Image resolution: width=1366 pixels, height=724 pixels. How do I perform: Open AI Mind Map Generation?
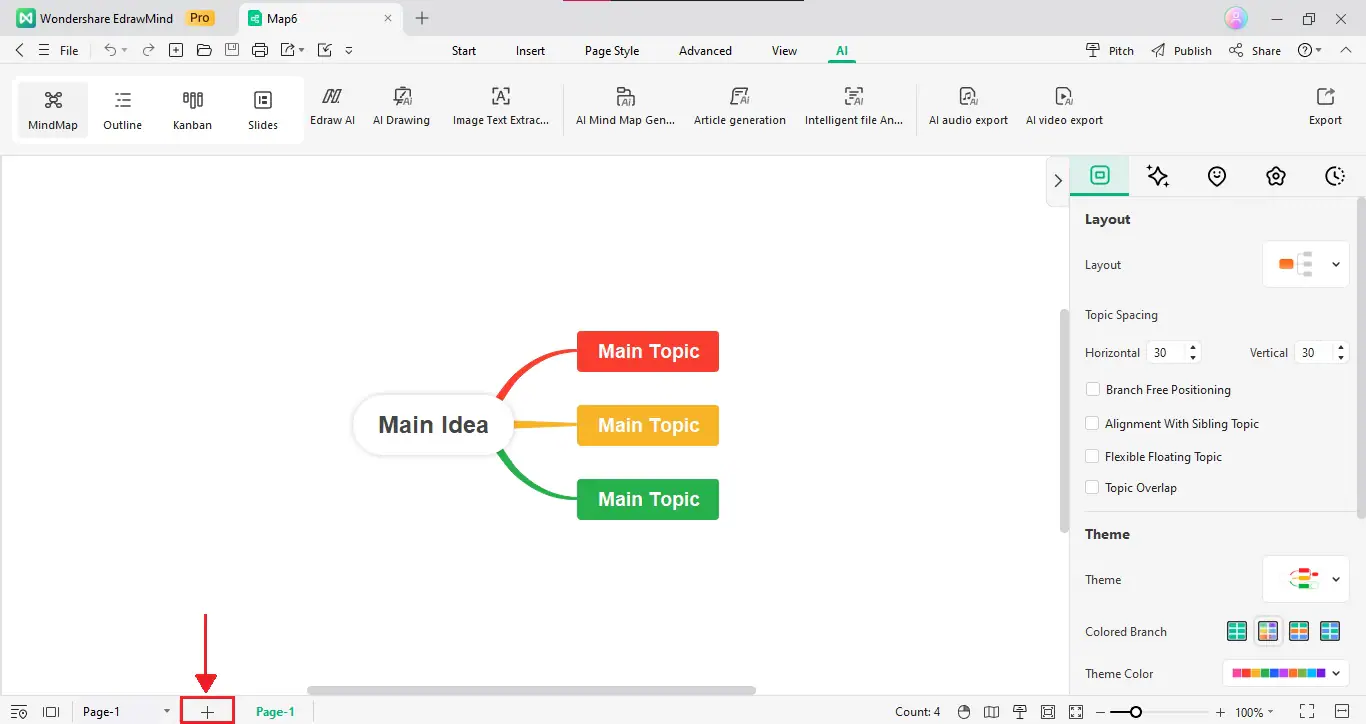[625, 106]
